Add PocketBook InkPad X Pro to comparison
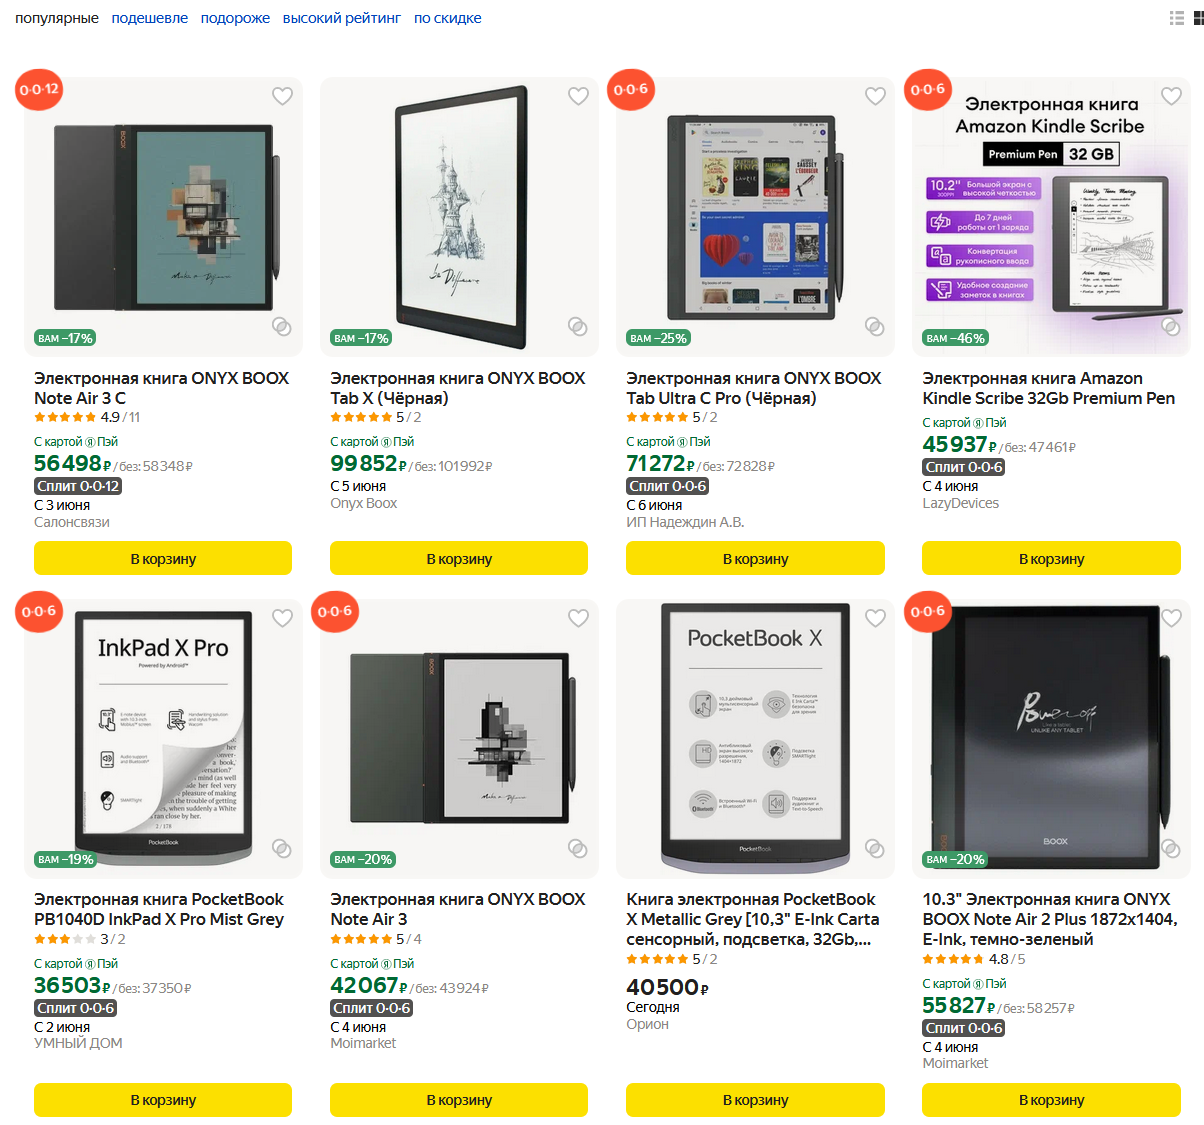Viewport: 1204px width, 1125px height. pos(282,849)
